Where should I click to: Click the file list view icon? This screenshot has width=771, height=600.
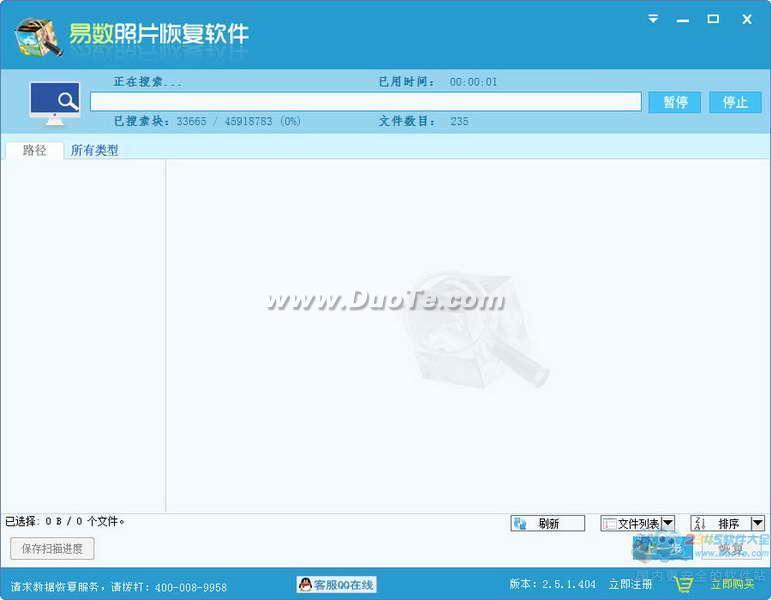609,524
